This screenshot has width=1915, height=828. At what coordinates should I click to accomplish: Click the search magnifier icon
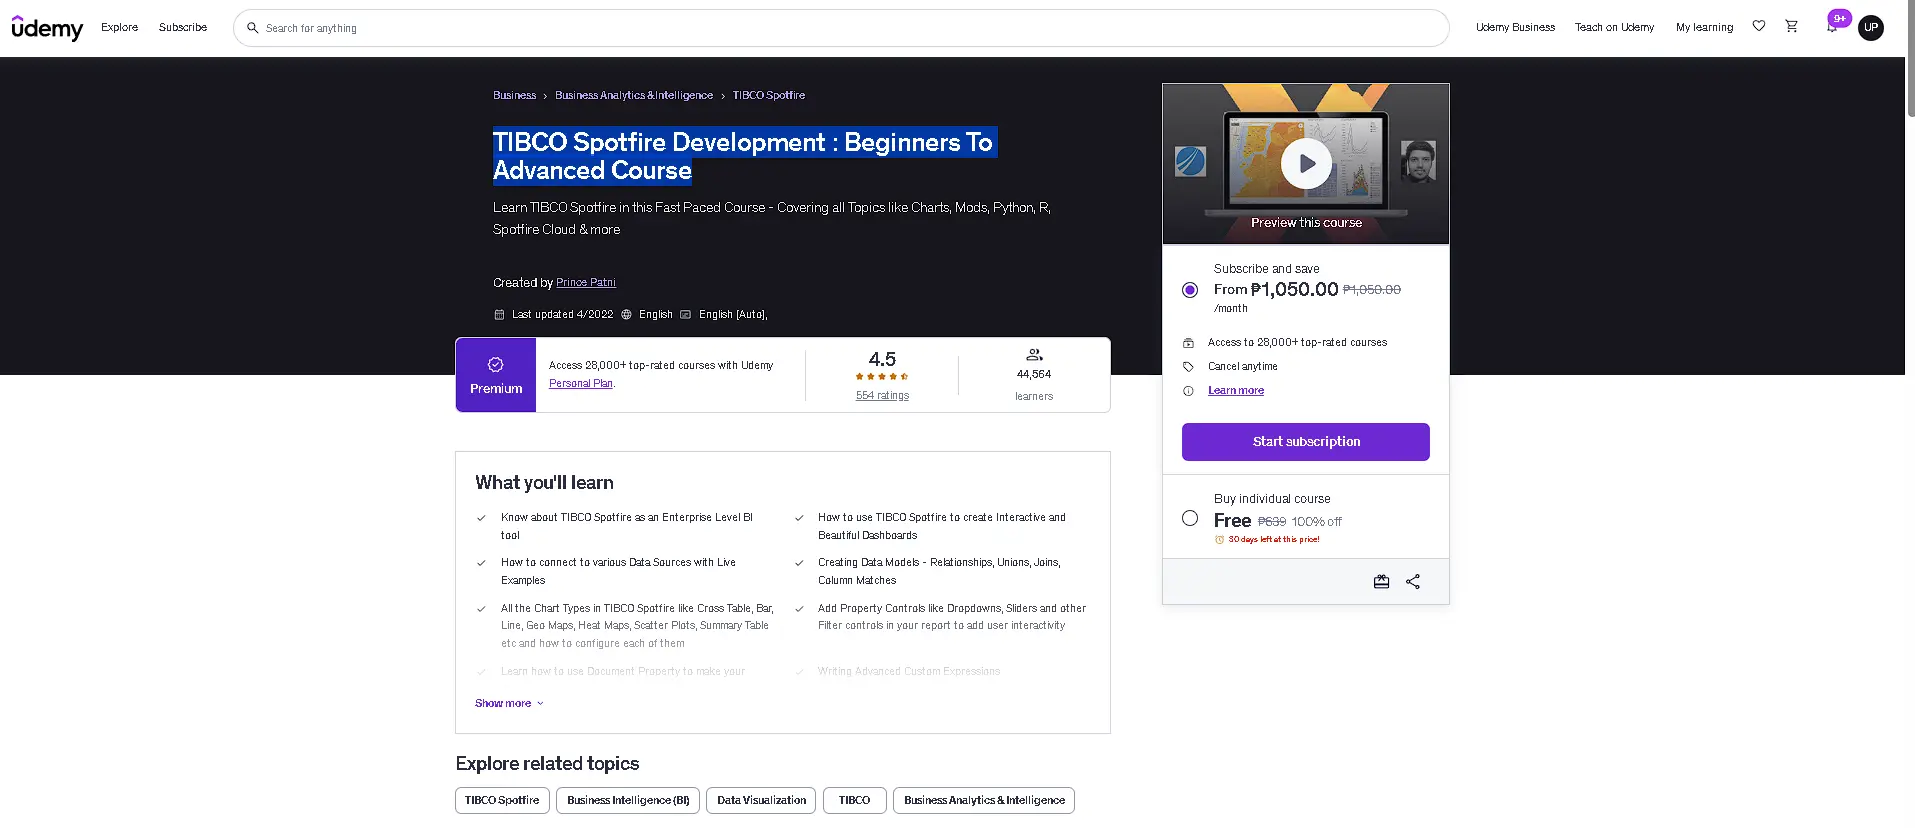pos(253,28)
